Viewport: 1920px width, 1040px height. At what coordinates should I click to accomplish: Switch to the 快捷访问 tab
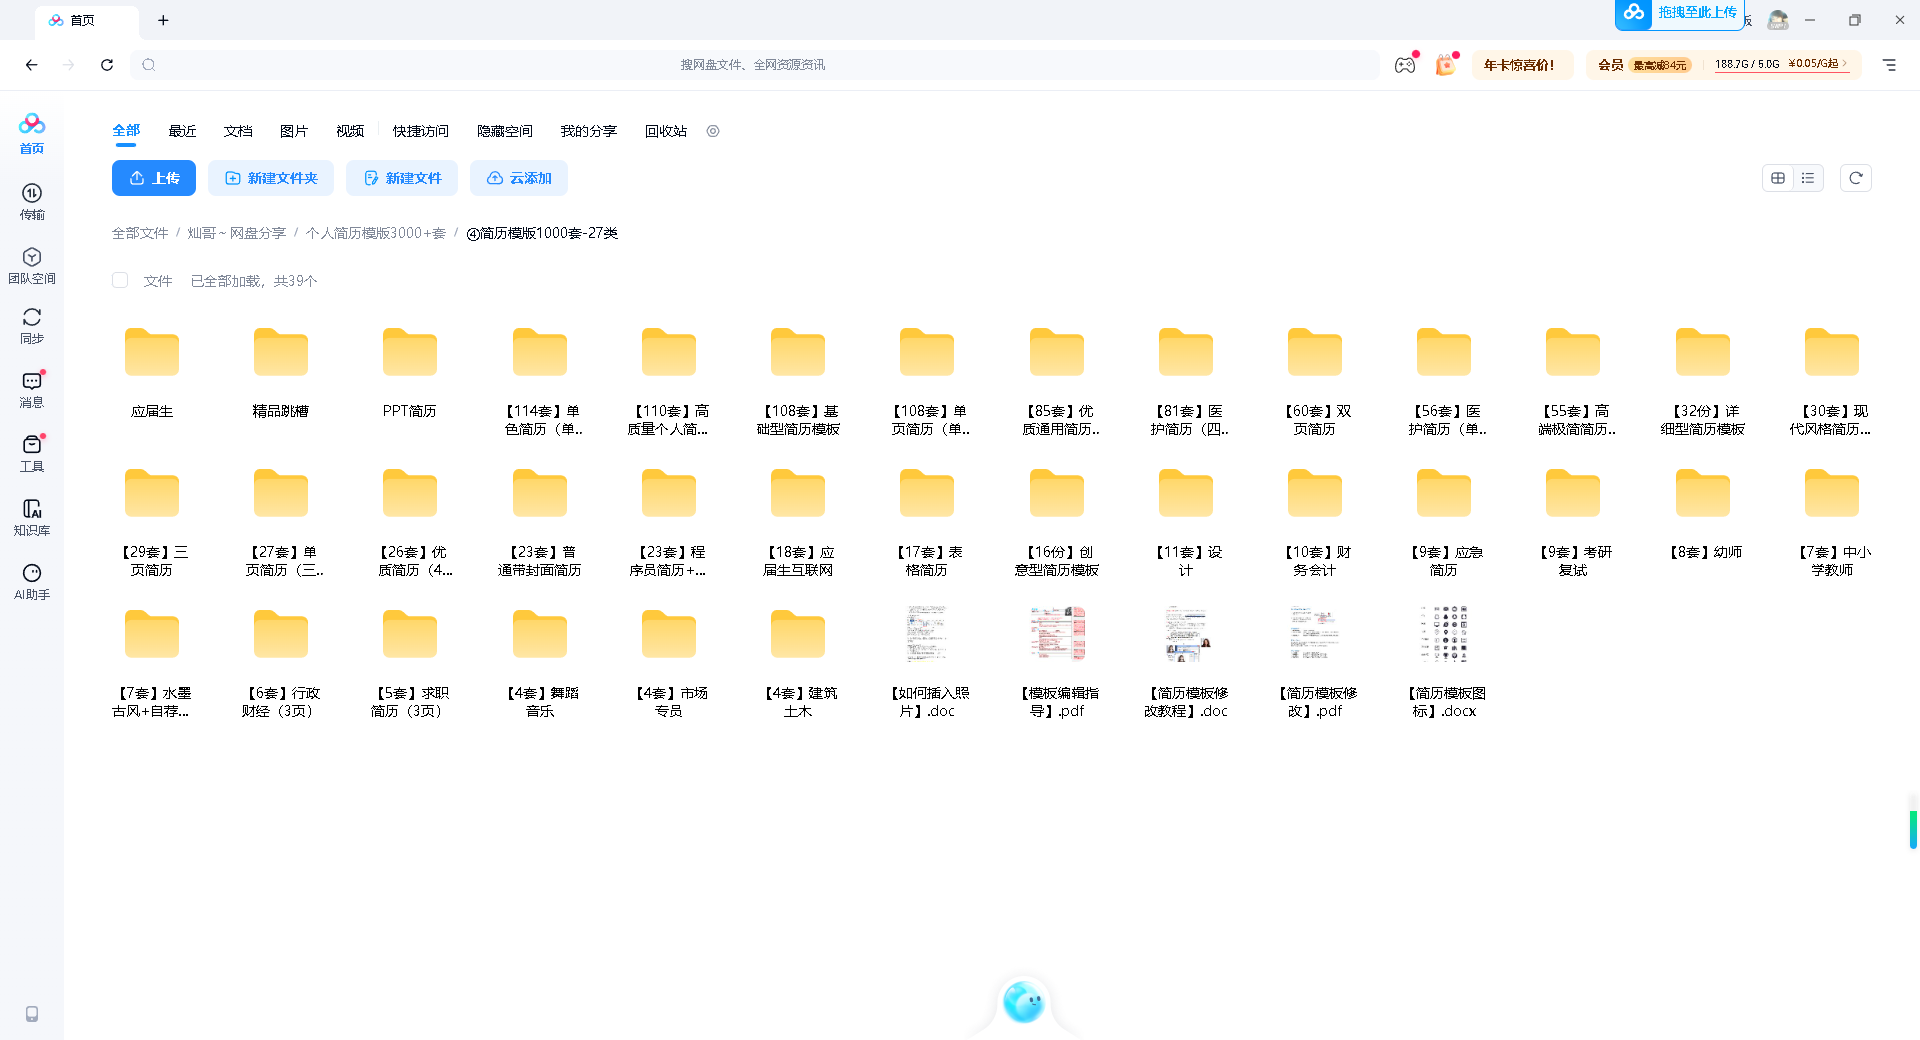tap(421, 131)
